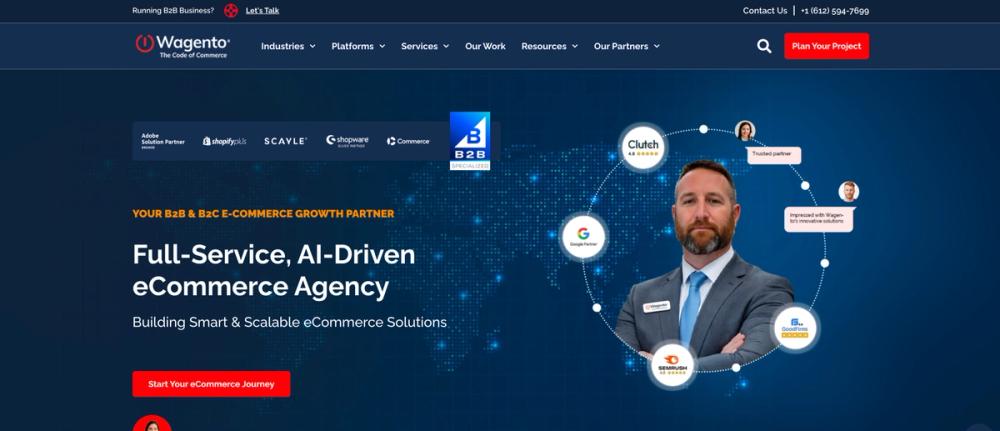Click the BigCommerce B2B Specialized badge
Screen dimensions: 1000x431
click(x=470, y=141)
